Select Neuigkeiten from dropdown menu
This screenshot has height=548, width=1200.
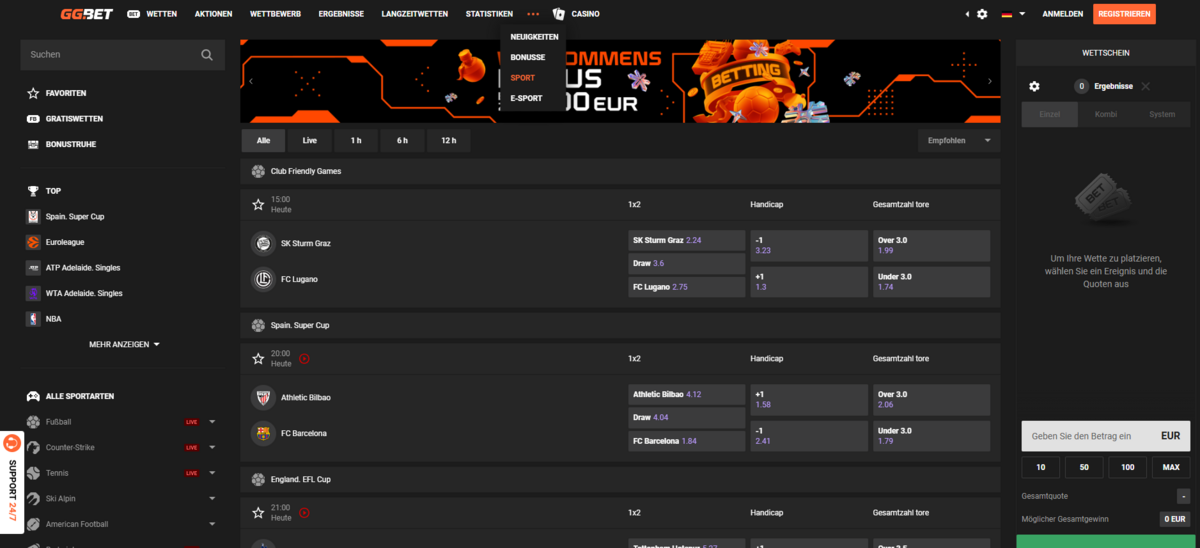point(534,37)
